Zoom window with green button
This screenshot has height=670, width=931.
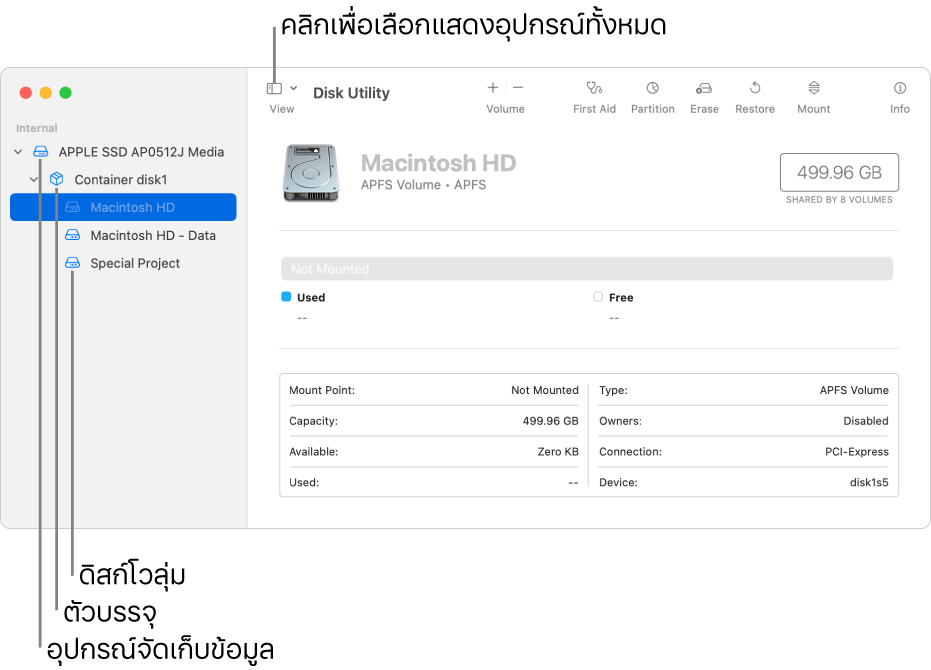pyautogui.click(x=66, y=93)
